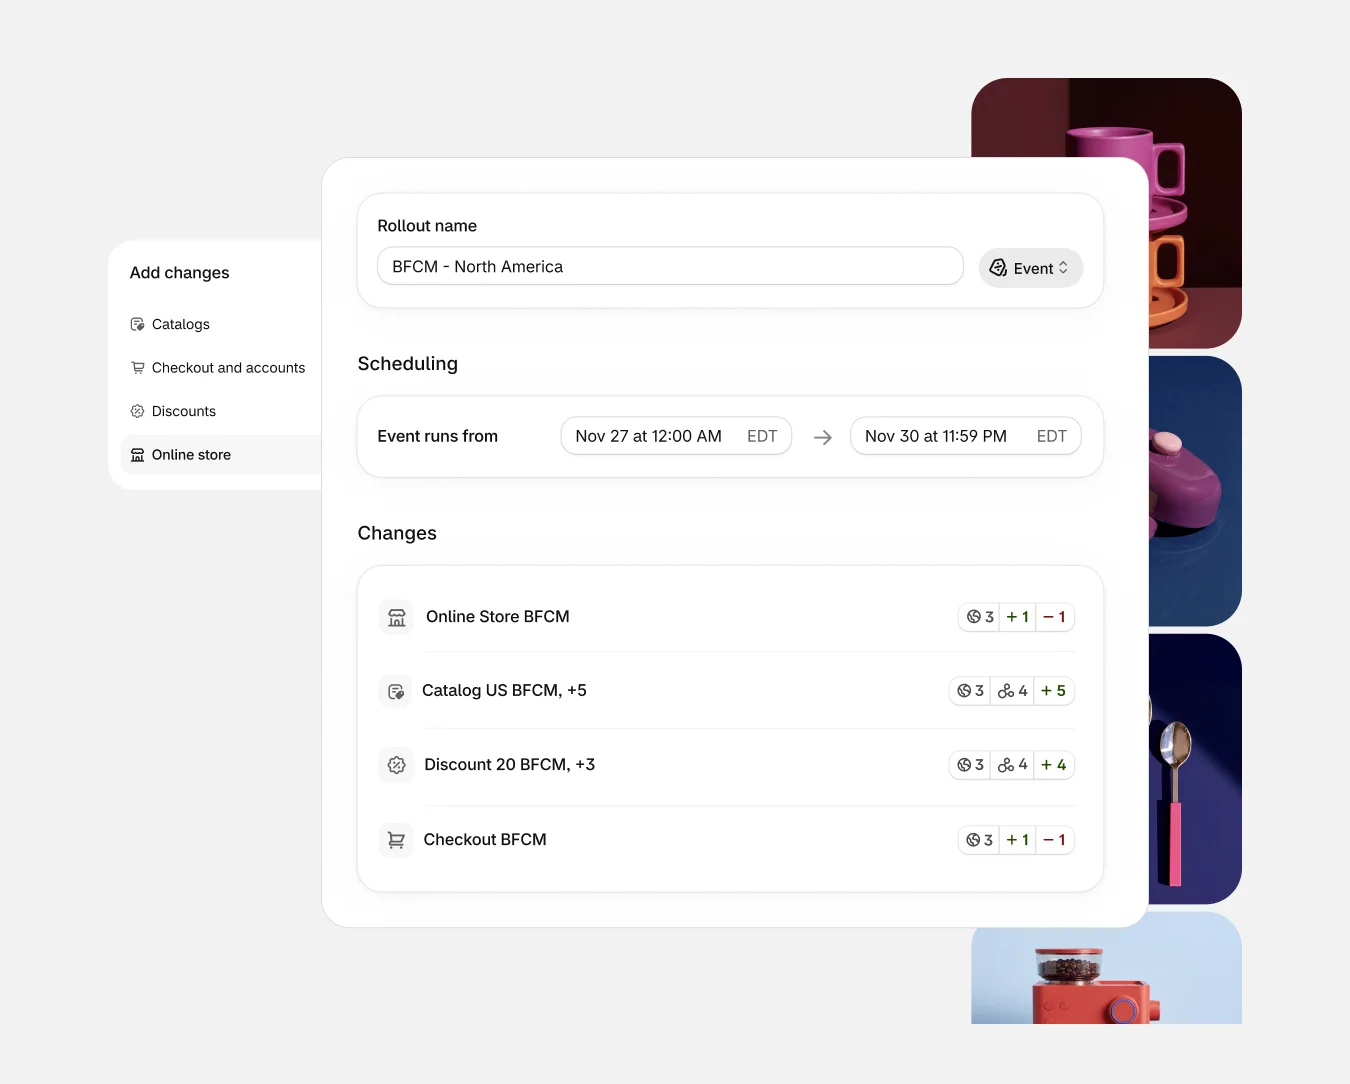Click the −1 badge on Checkout BFCM row

(1055, 840)
